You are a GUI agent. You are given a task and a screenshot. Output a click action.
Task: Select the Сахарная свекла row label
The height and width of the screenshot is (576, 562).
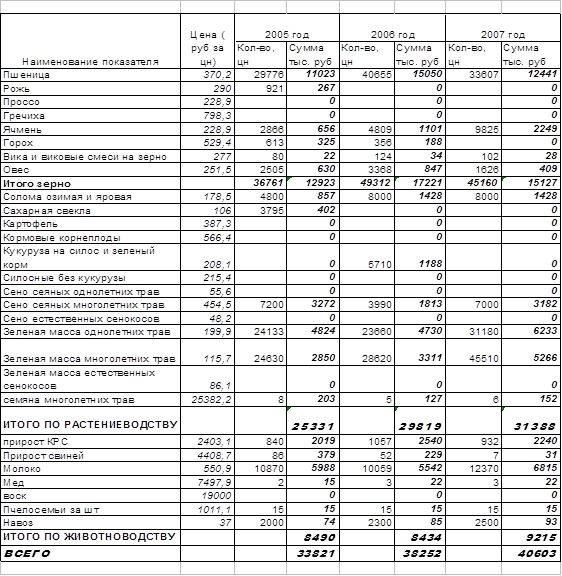click(x=90, y=210)
